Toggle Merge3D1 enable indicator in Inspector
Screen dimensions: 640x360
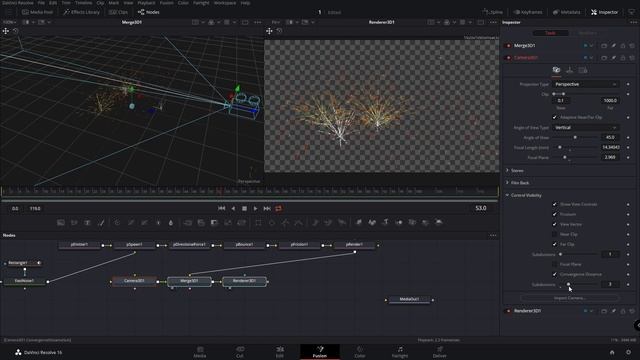pos(508,46)
